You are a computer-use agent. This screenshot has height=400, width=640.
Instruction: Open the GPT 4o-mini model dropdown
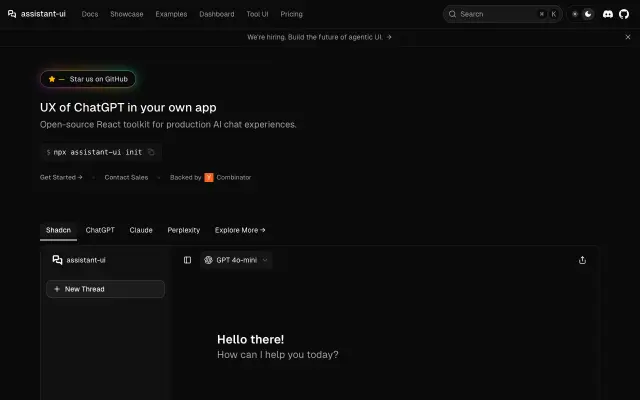[x=236, y=260]
